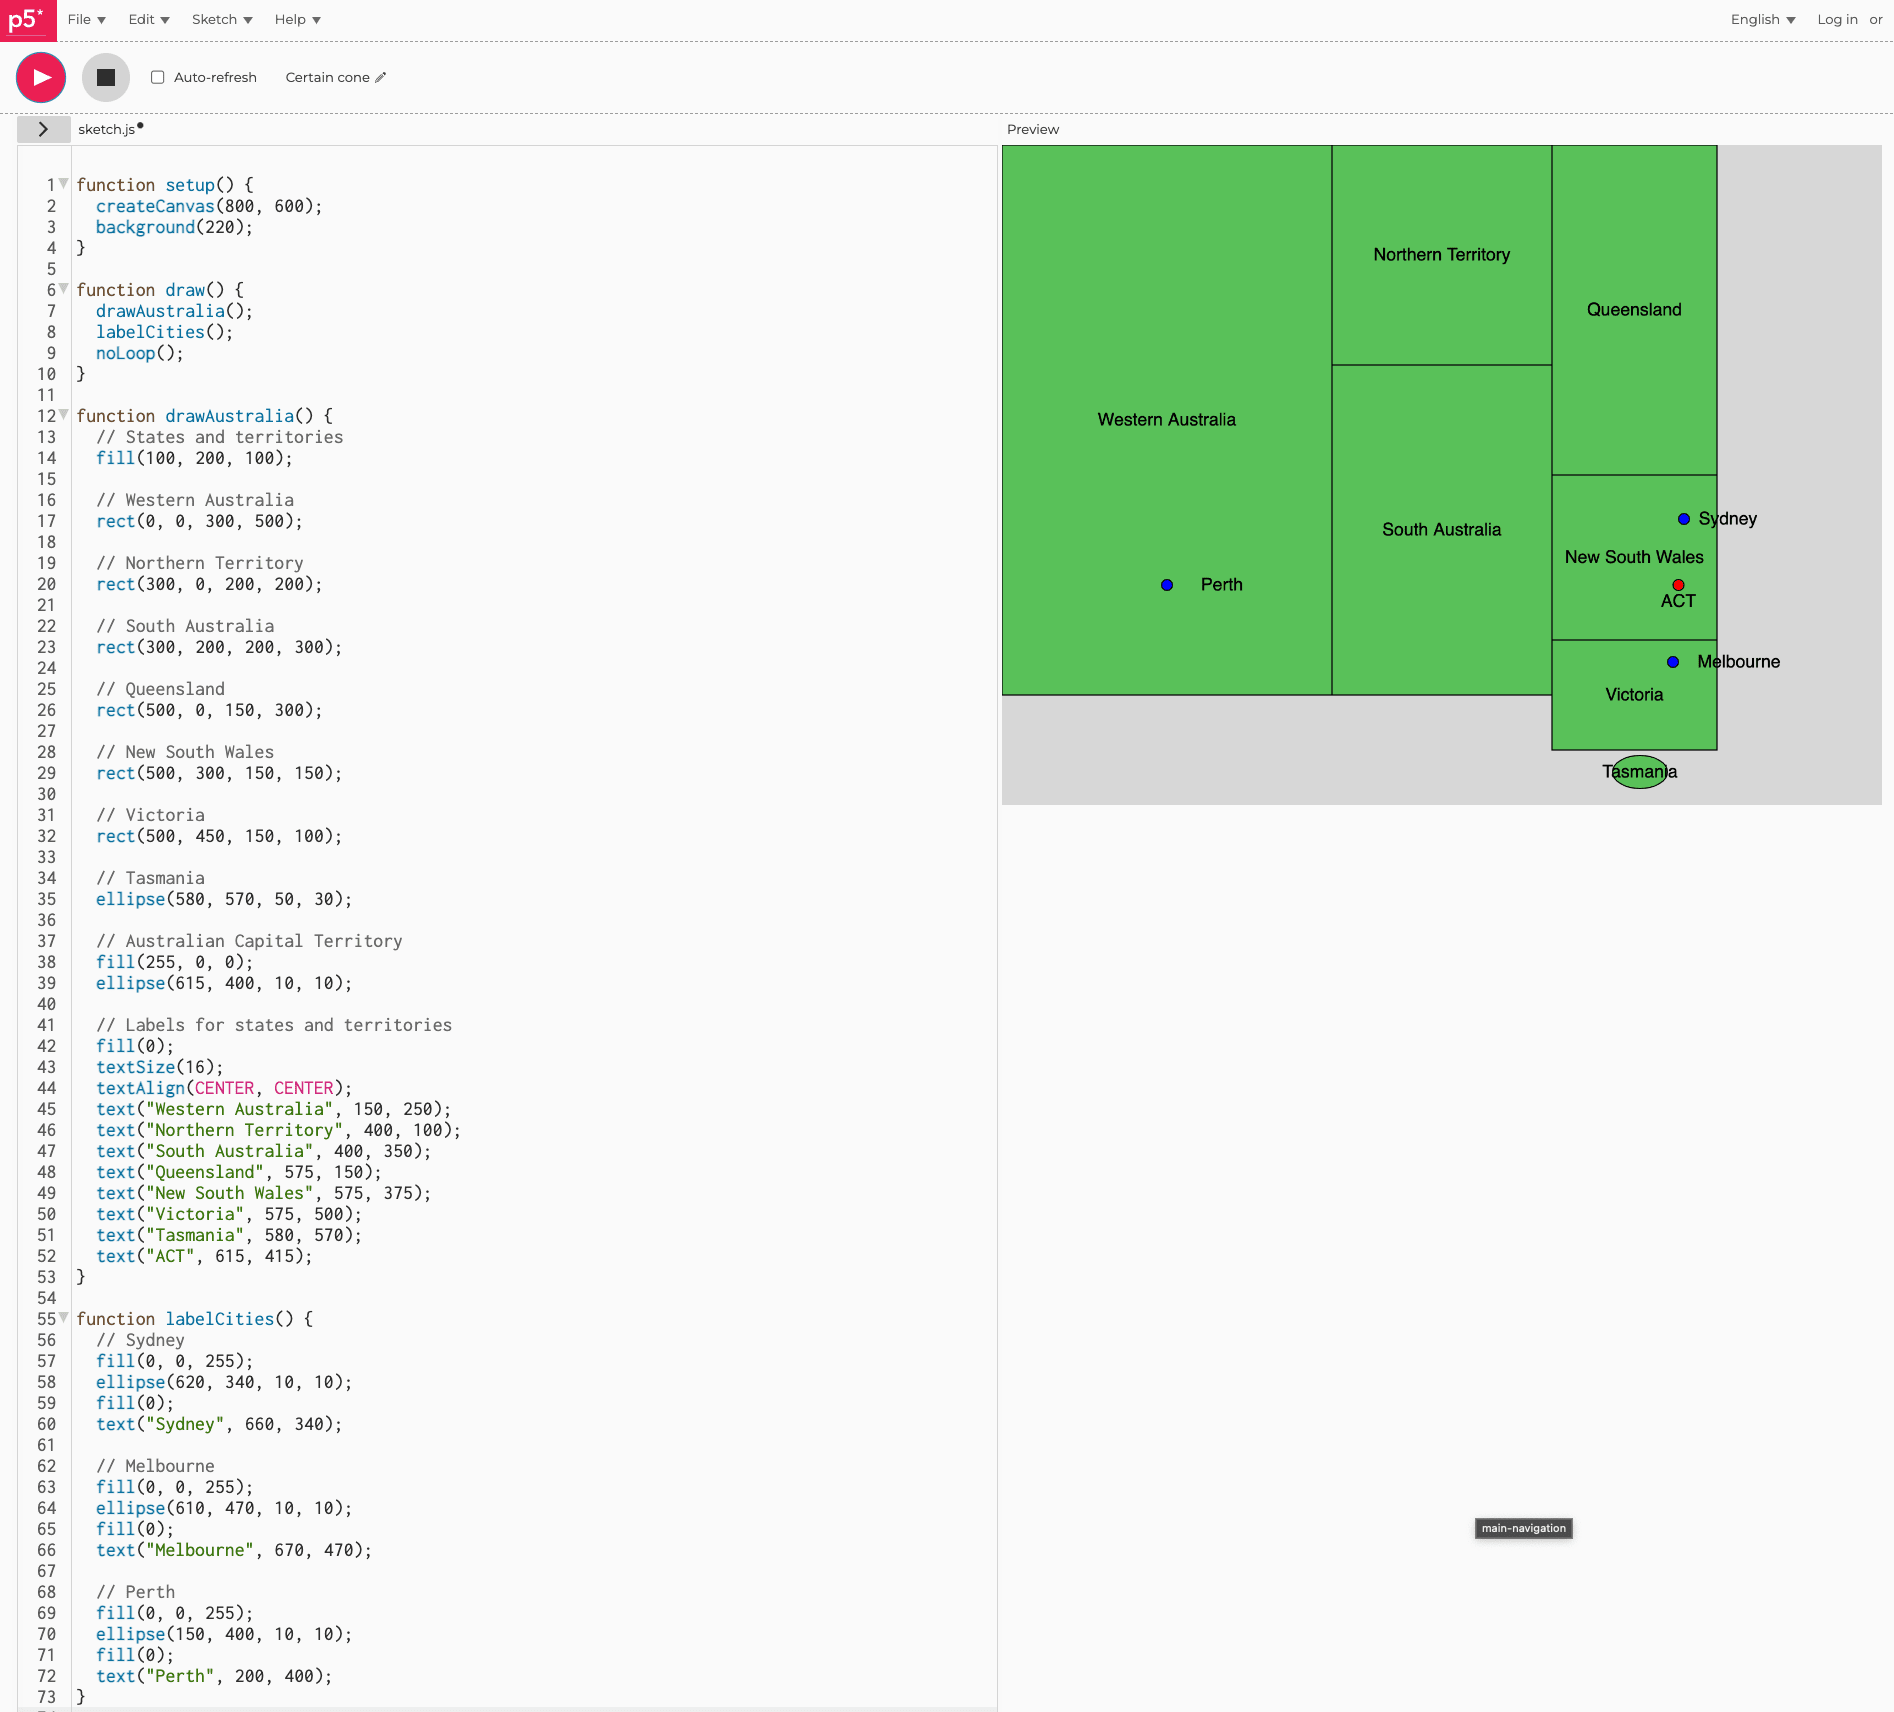The image size is (1894, 1712).
Task: Click the pencil icon to rename sketch
Action: point(381,77)
